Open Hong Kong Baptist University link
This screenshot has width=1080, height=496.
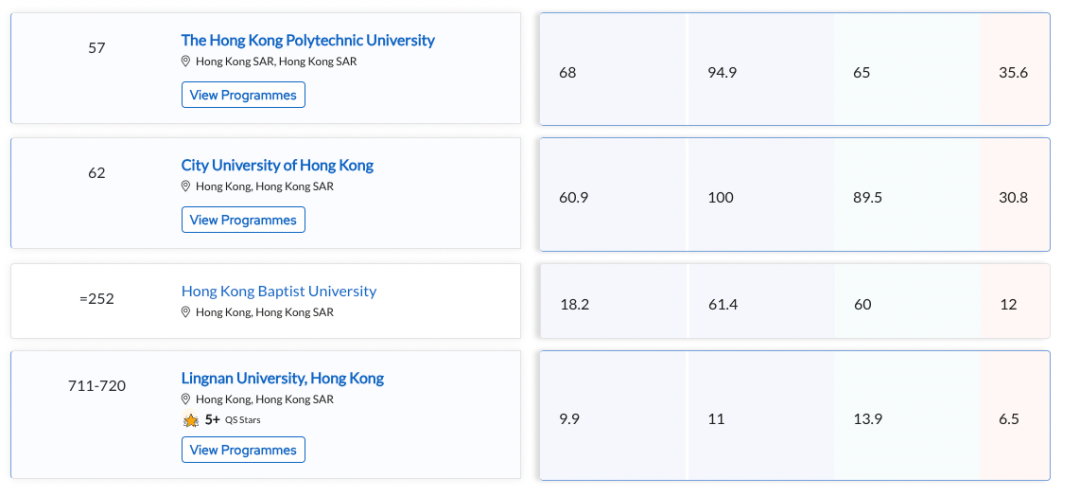279,291
